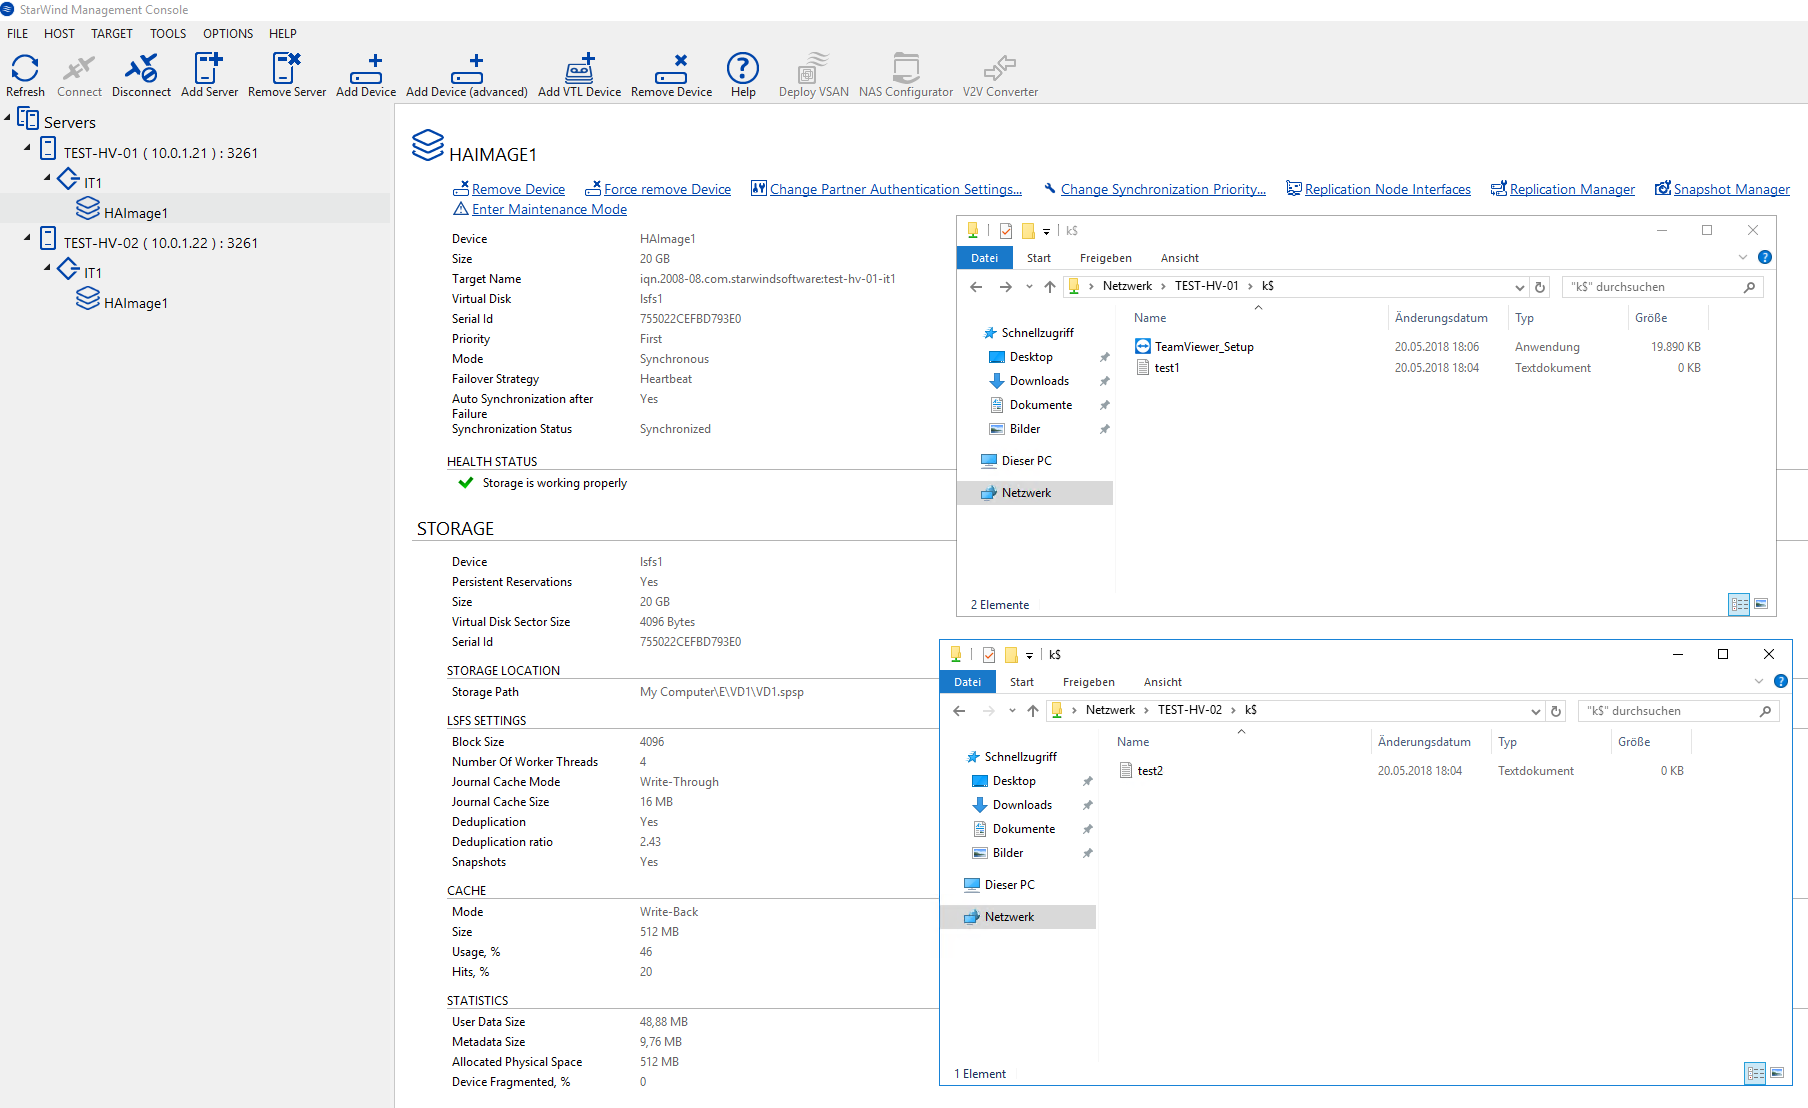This screenshot has height=1108, width=1808.
Task: Open Start tab in TEST-HV-01 explorer
Action: click(x=1039, y=258)
